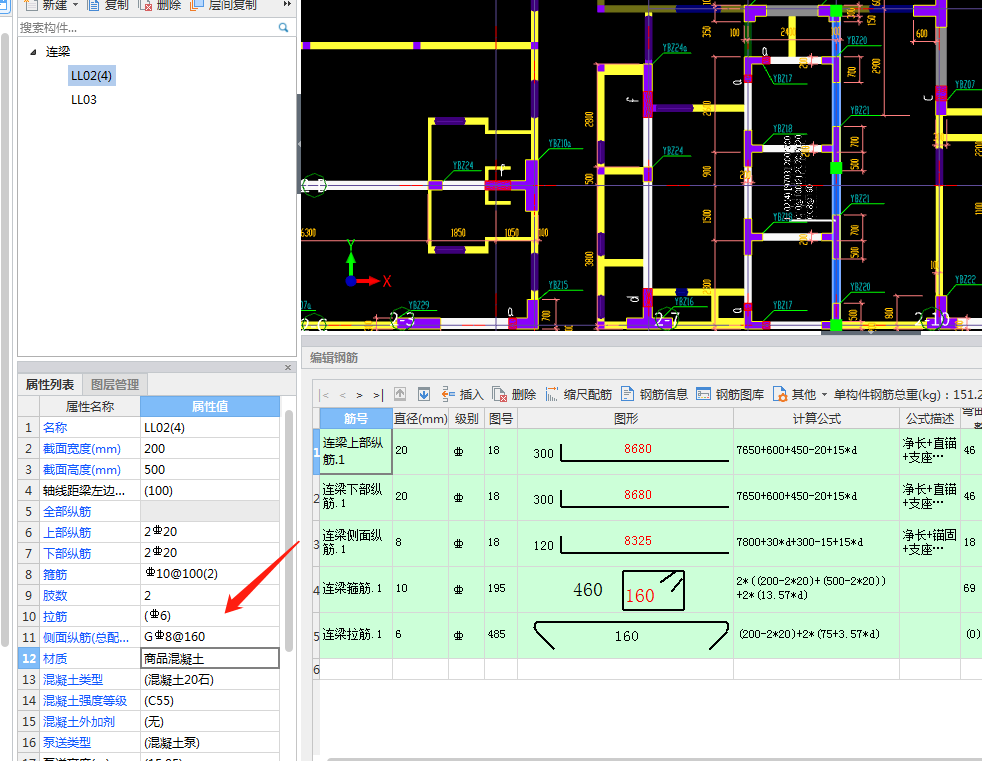Collapse the 连梁 tree node

point(33,52)
